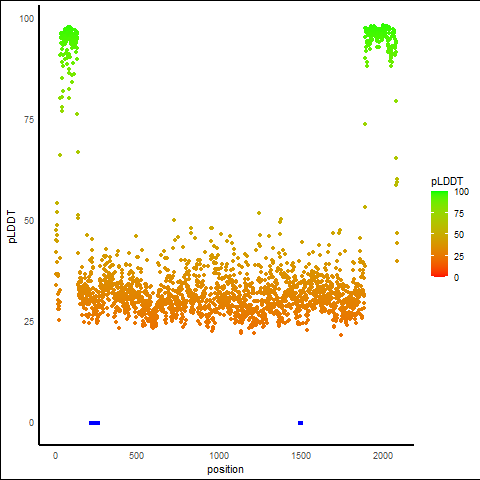Click the legend label 75
Image resolution: width=480 pixels, height=480 pixels.
(459, 214)
